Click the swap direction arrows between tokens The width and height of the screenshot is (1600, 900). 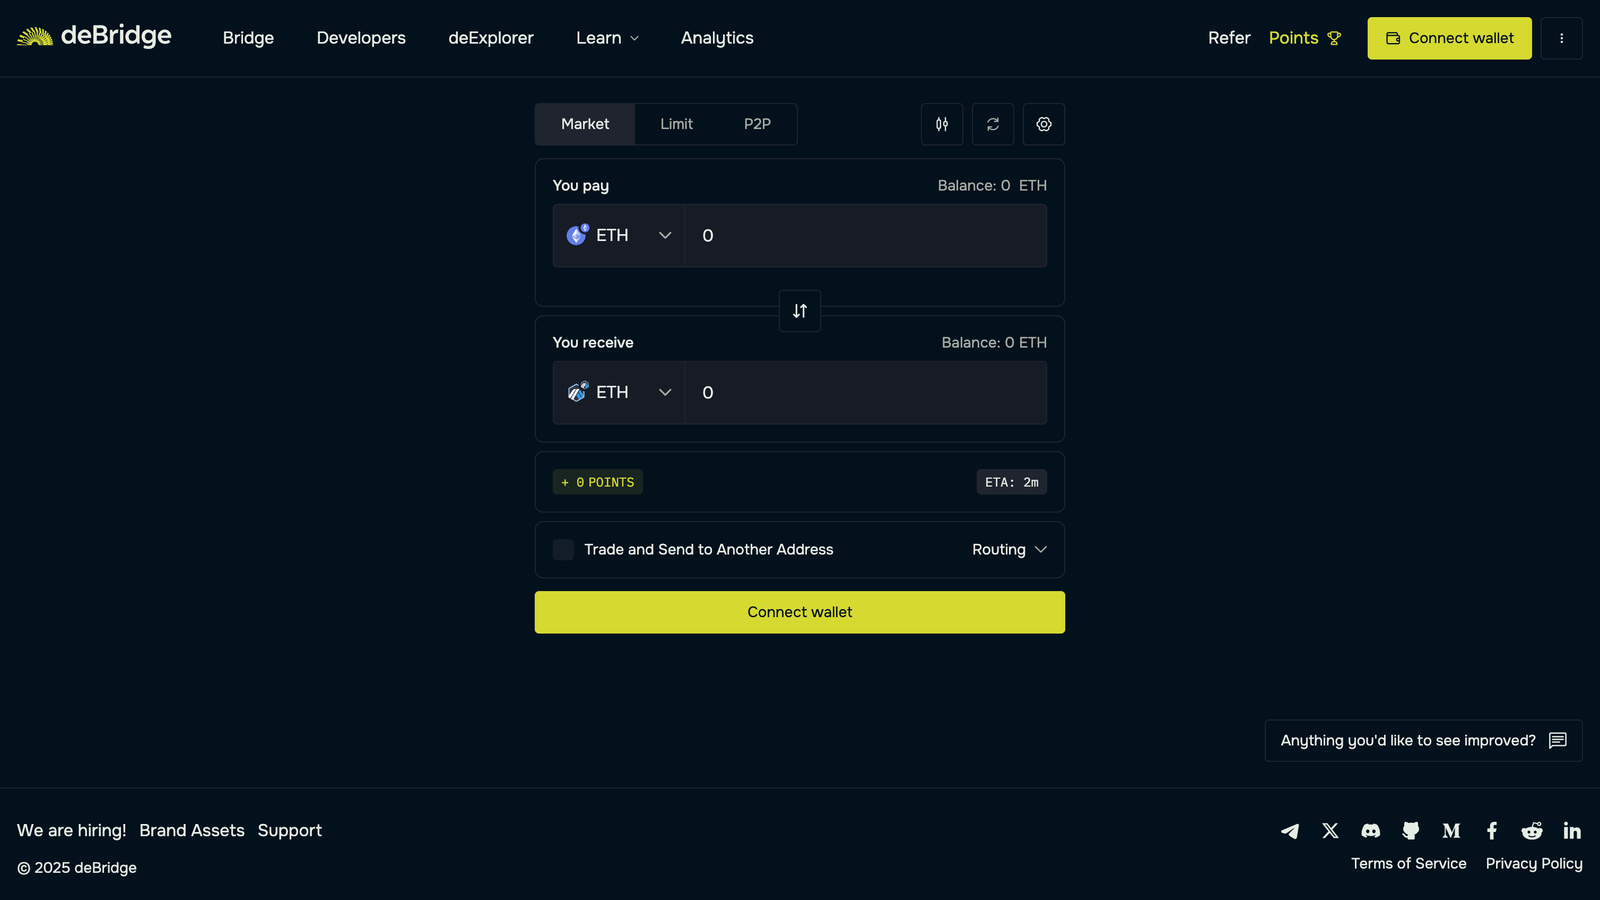tap(799, 311)
